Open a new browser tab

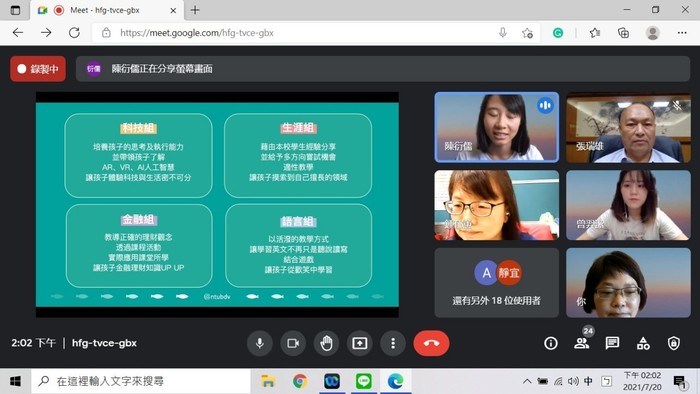(195, 10)
